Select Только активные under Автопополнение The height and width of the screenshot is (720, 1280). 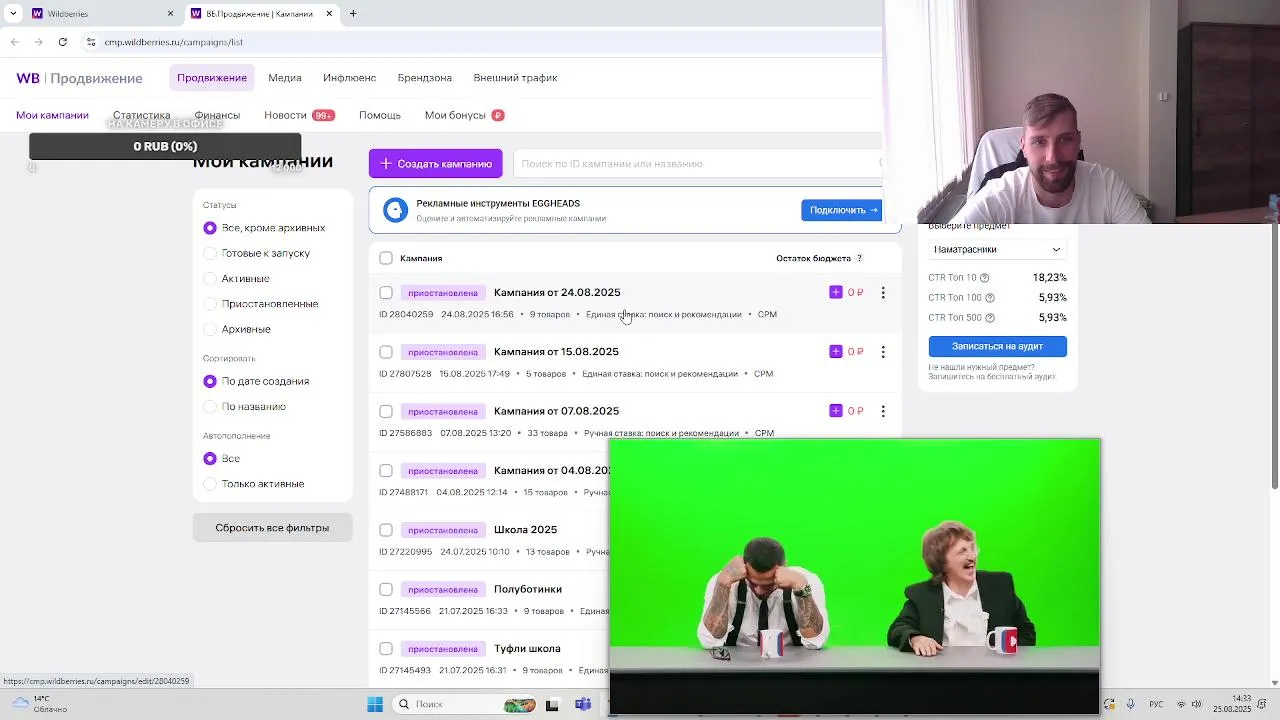(x=210, y=484)
